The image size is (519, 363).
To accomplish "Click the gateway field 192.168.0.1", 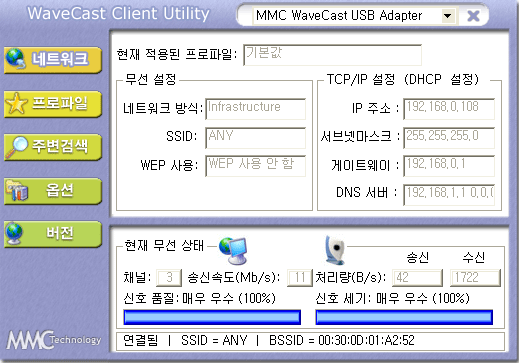I will pyautogui.click(x=449, y=166).
